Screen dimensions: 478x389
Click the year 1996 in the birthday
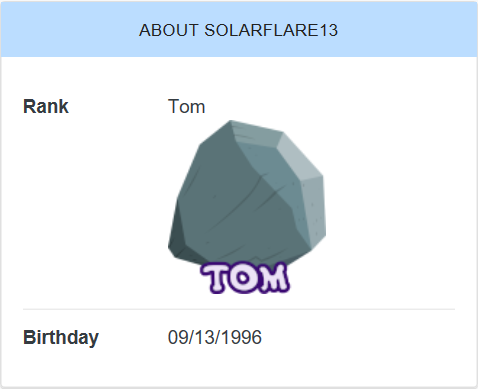click(x=241, y=337)
